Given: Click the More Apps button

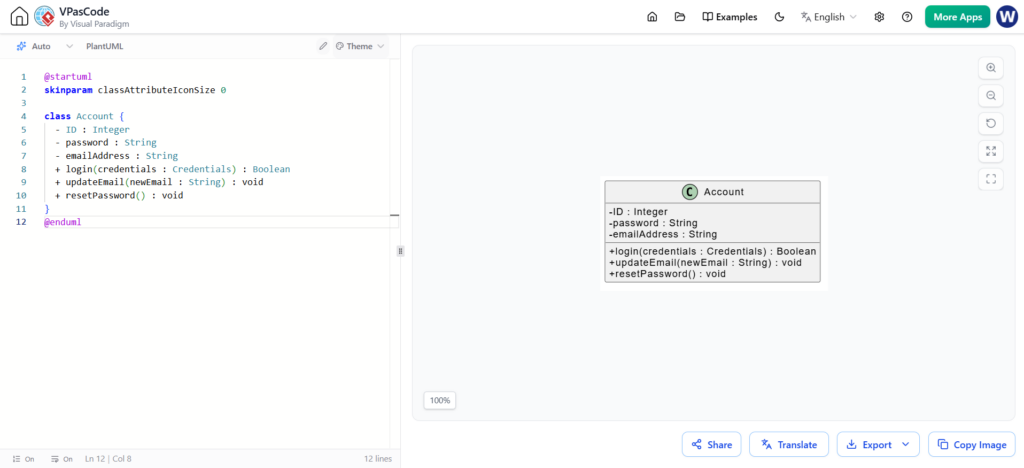Looking at the screenshot, I should click(957, 17).
